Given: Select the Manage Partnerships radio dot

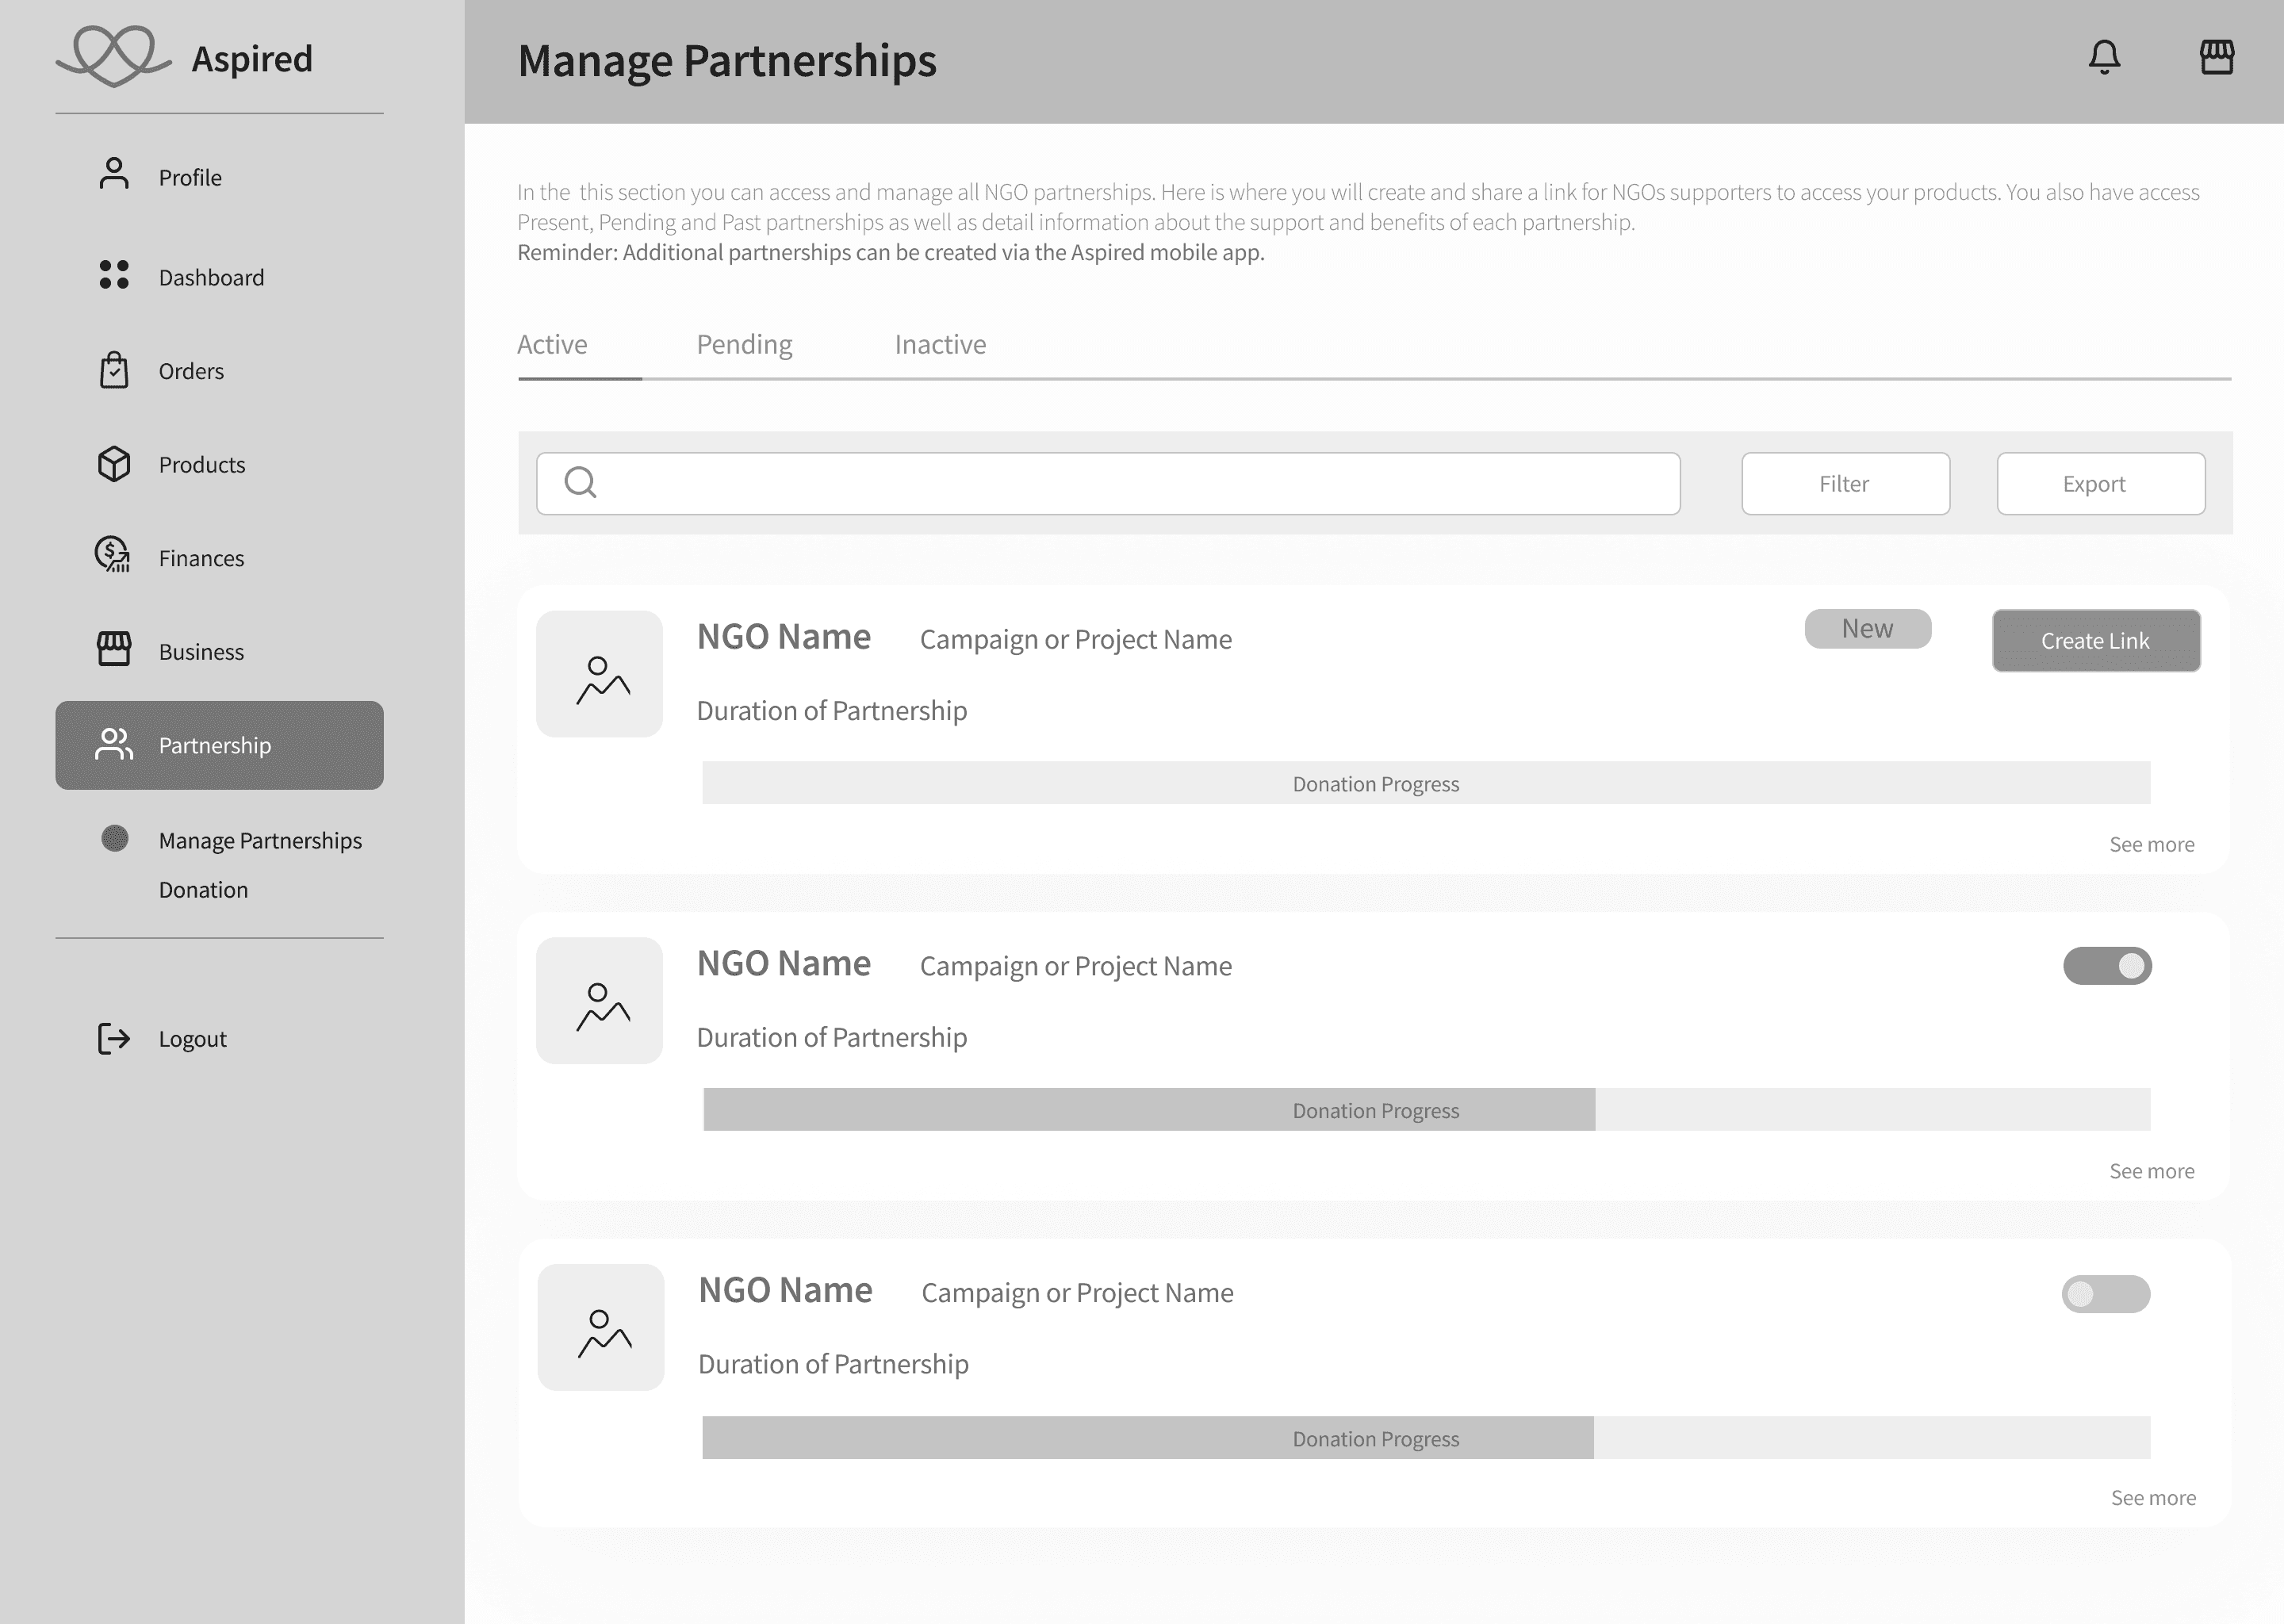Looking at the screenshot, I should click(x=115, y=839).
